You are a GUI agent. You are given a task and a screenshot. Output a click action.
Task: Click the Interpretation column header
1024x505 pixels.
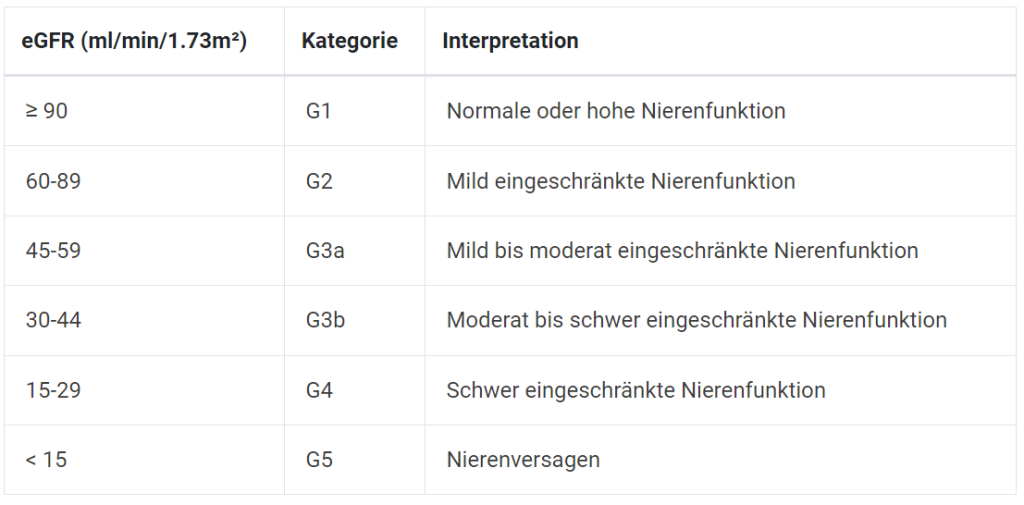pos(510,41)
